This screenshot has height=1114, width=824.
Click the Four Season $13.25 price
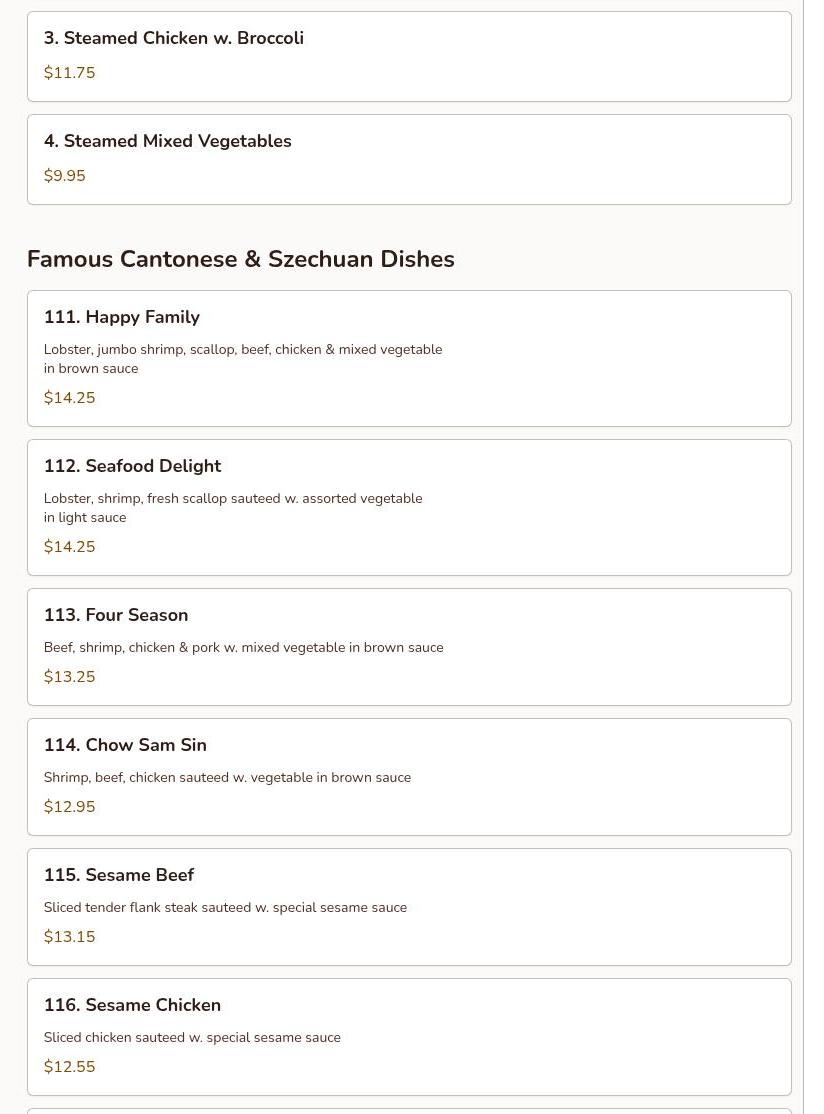pos(70,676)
